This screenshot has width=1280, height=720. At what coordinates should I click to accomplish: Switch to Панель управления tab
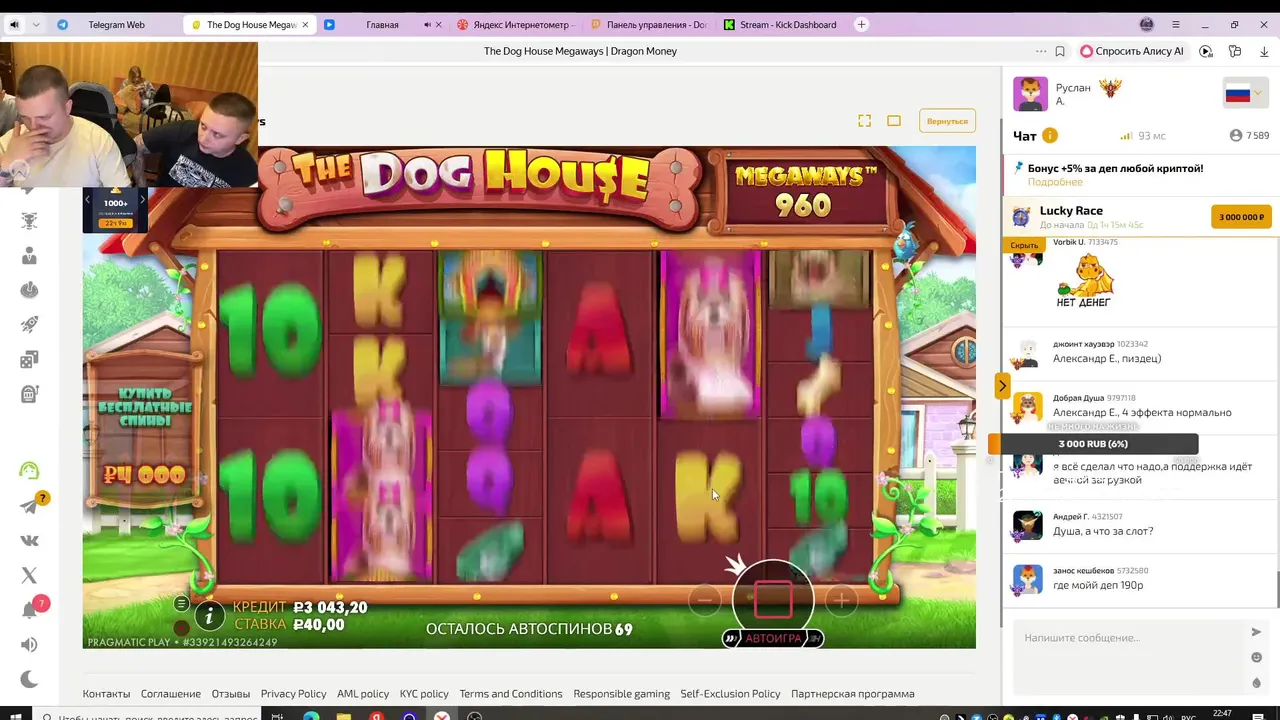click(x=648, y=25)
